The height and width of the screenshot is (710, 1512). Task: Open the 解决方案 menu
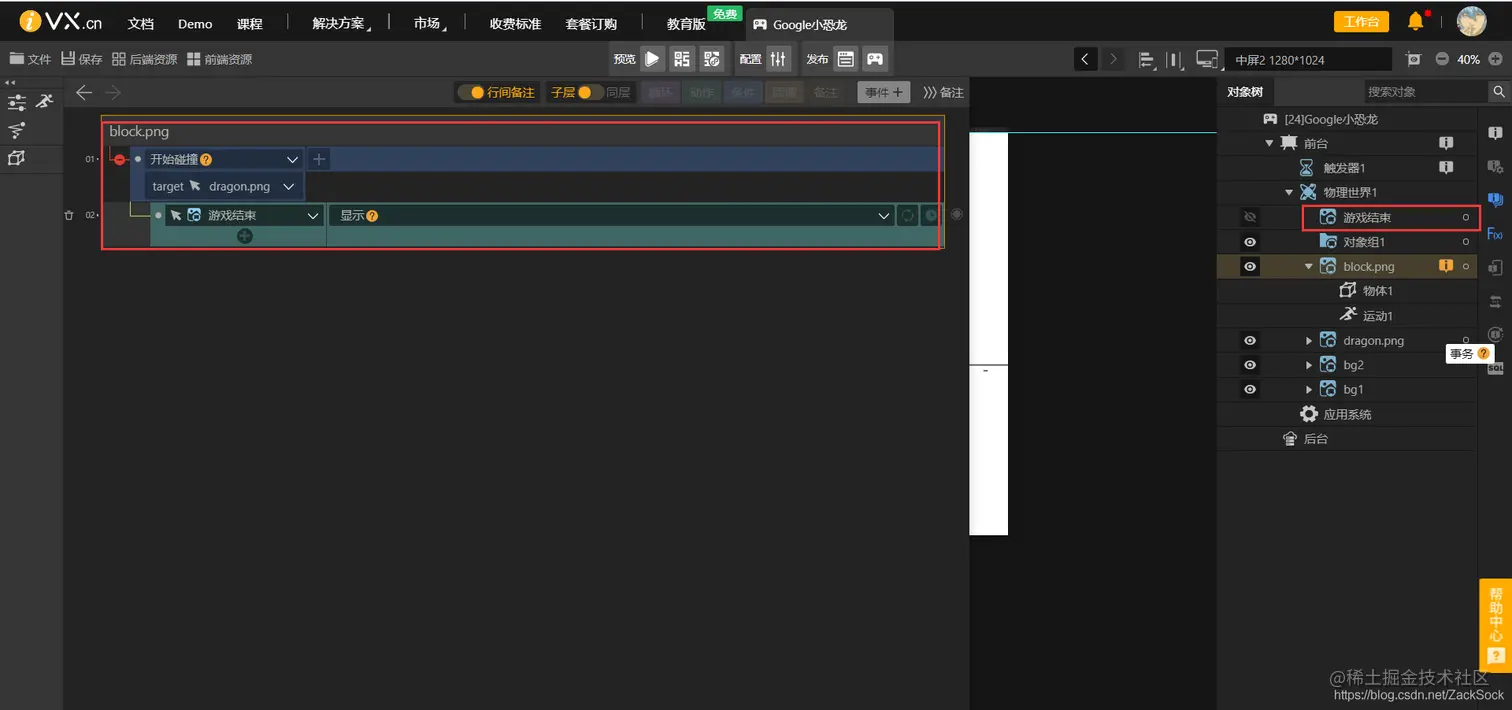pos(340,24)
